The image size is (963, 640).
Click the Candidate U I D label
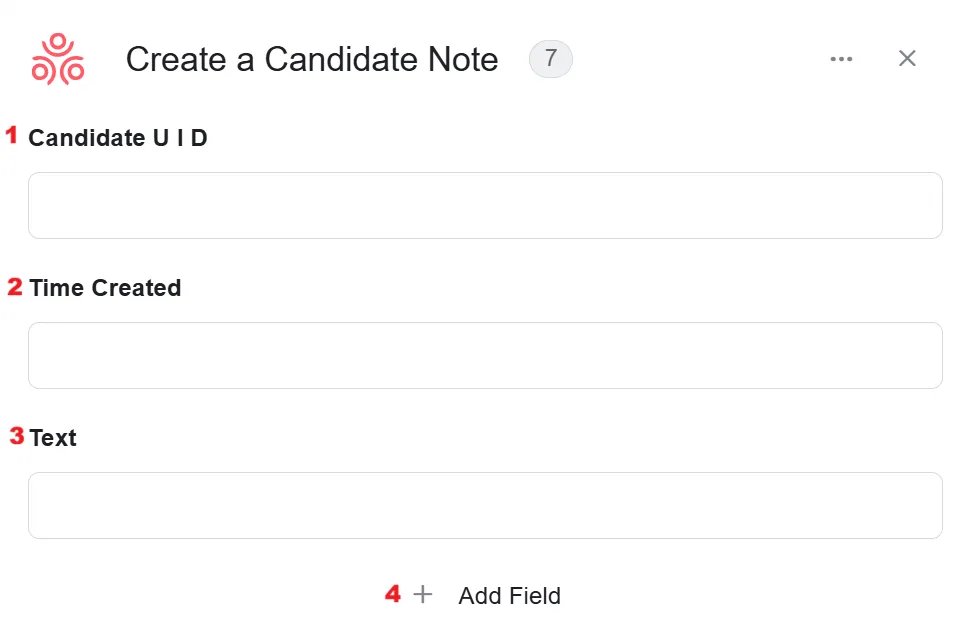pos(118,138)
